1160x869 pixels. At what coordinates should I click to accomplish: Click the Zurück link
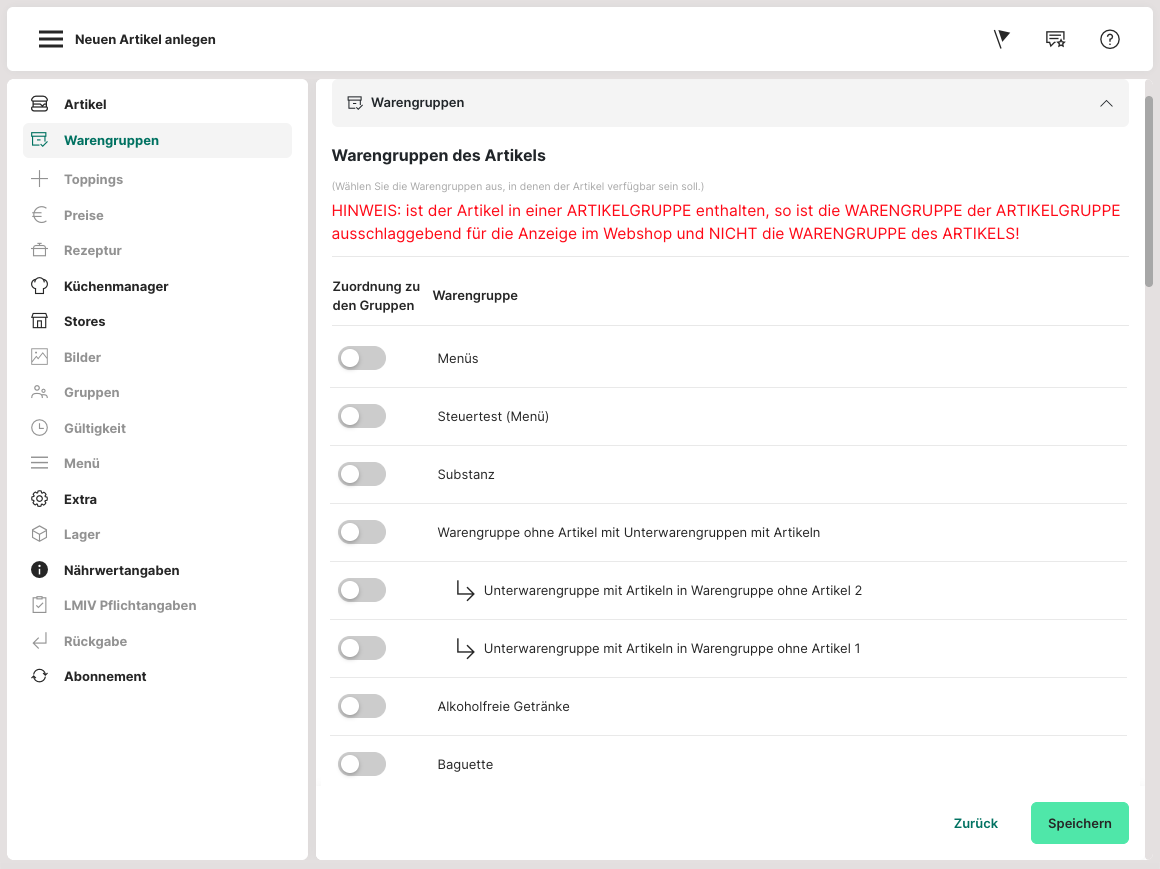[x=975, y=823]
